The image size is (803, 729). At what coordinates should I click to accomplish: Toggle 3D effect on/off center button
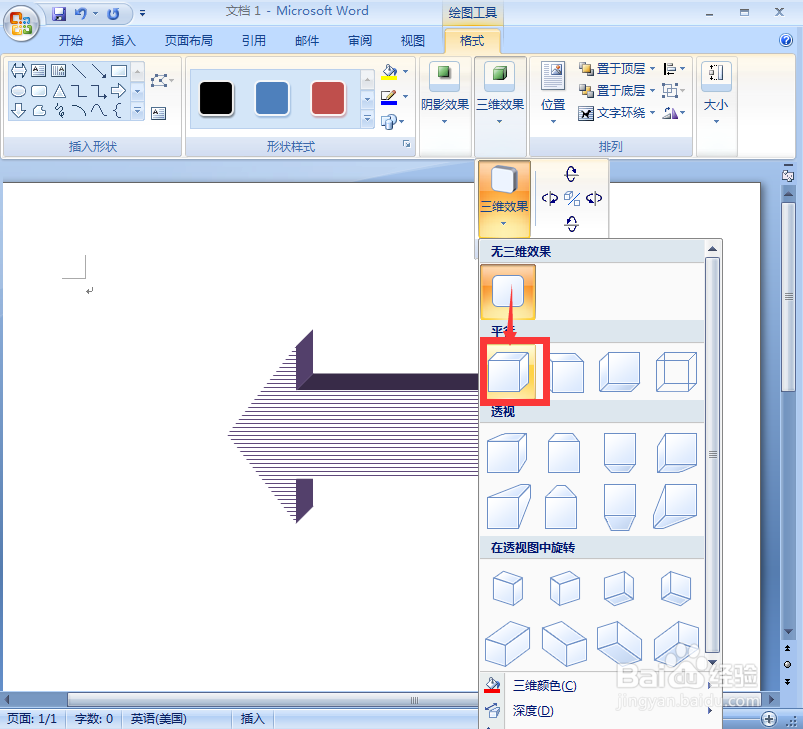[572, 198]
